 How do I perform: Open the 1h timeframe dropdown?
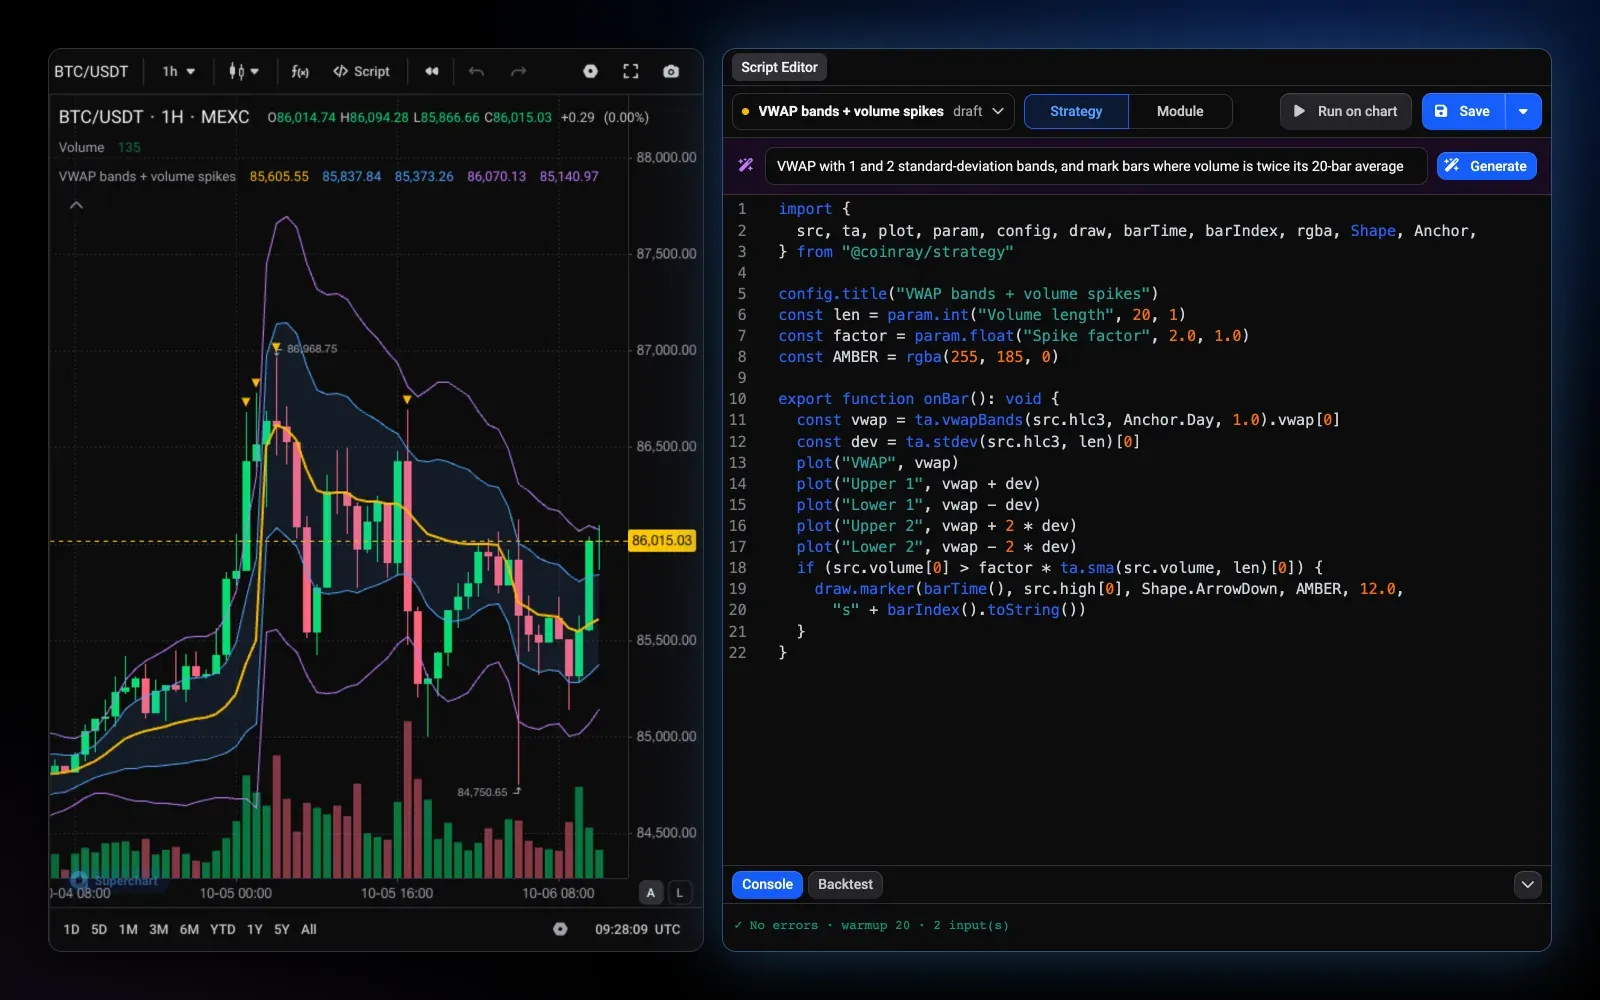[178, 71]
